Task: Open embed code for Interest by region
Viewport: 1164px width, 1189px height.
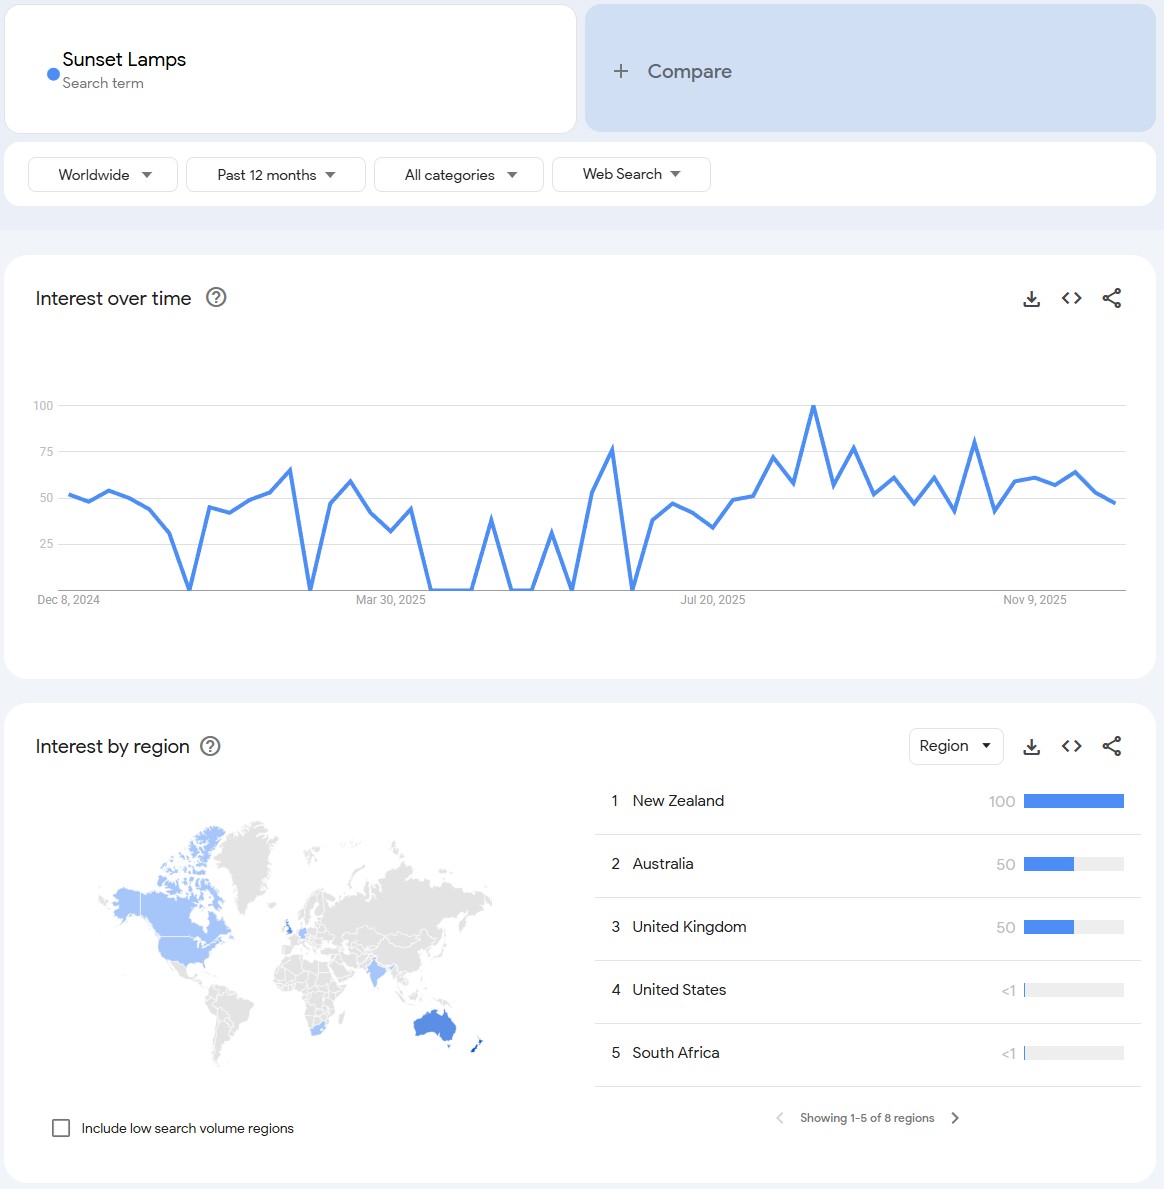Action: tap(1072, 746)
